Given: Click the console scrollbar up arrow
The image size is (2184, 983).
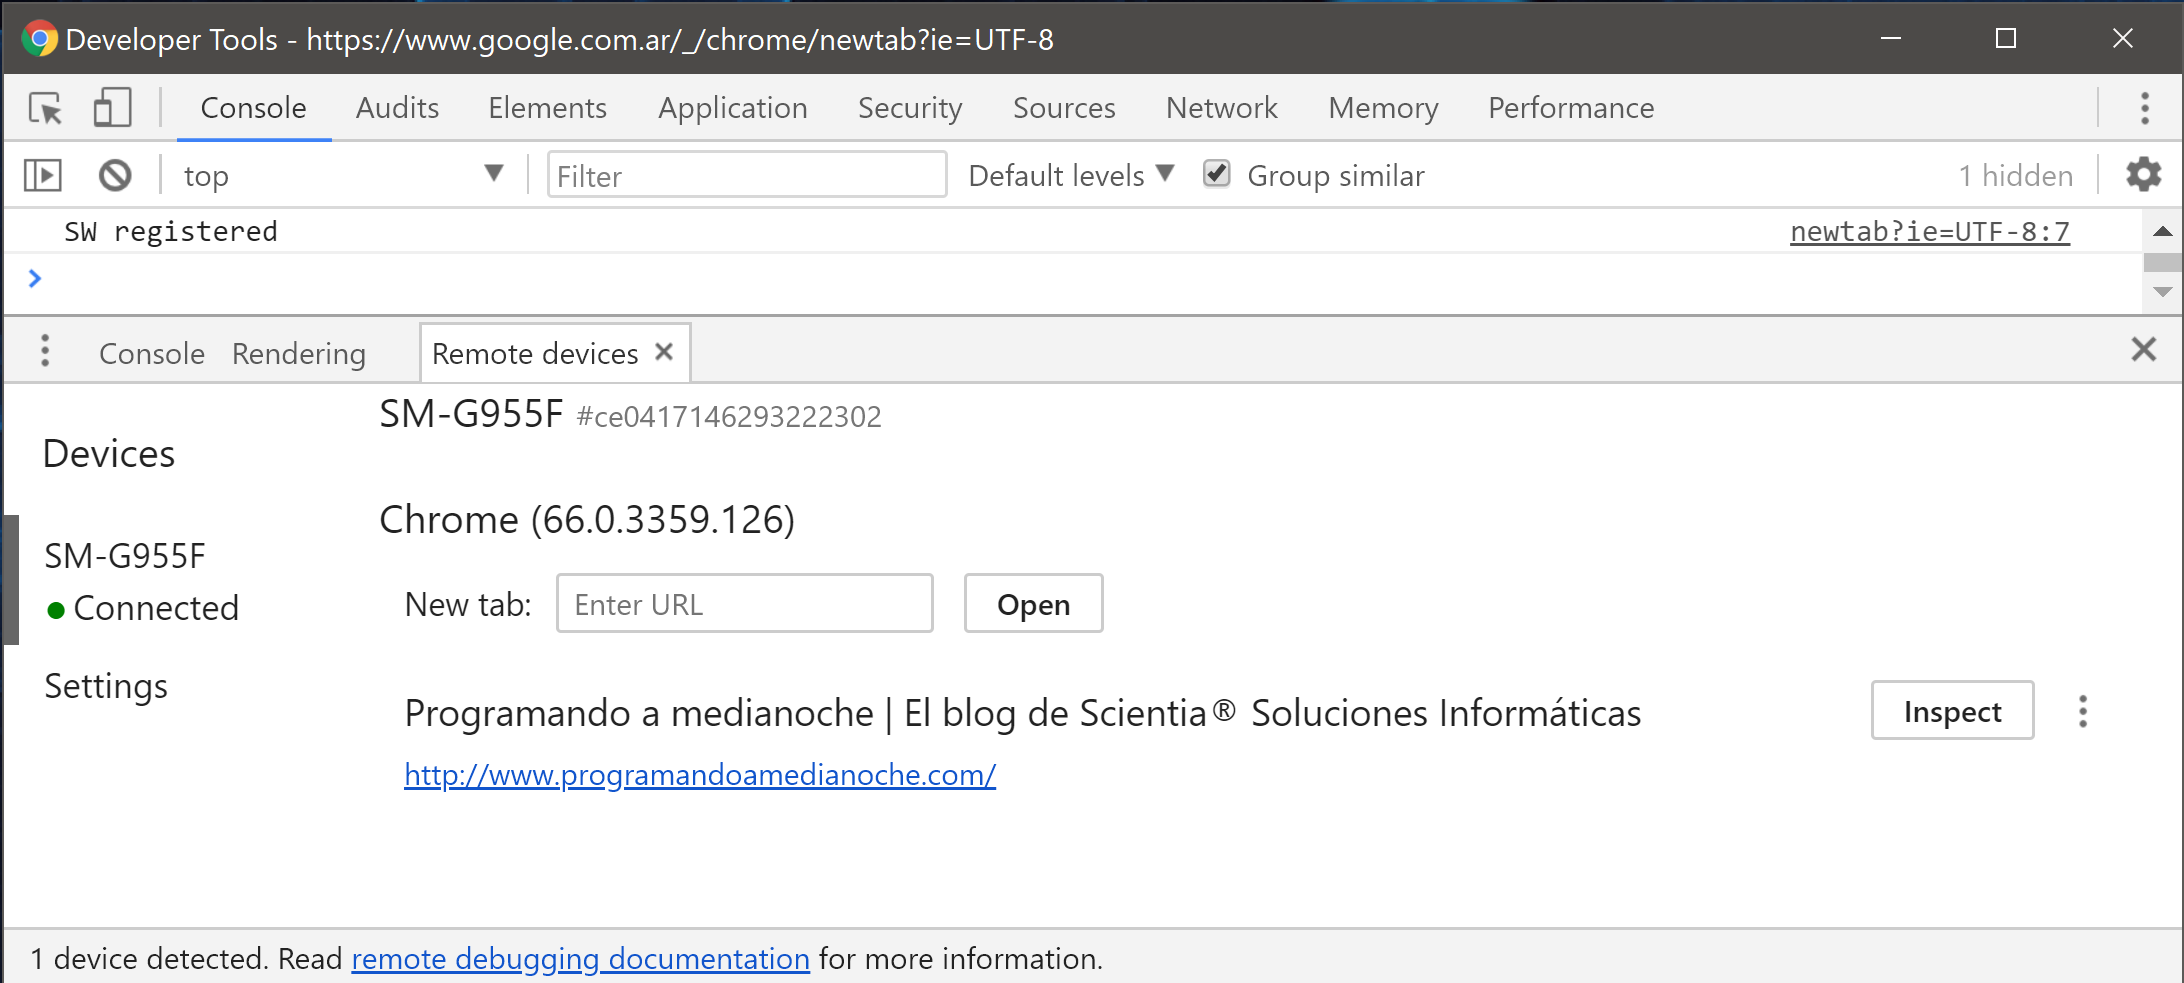Looking at the screenshot, I should point(2162,232).
